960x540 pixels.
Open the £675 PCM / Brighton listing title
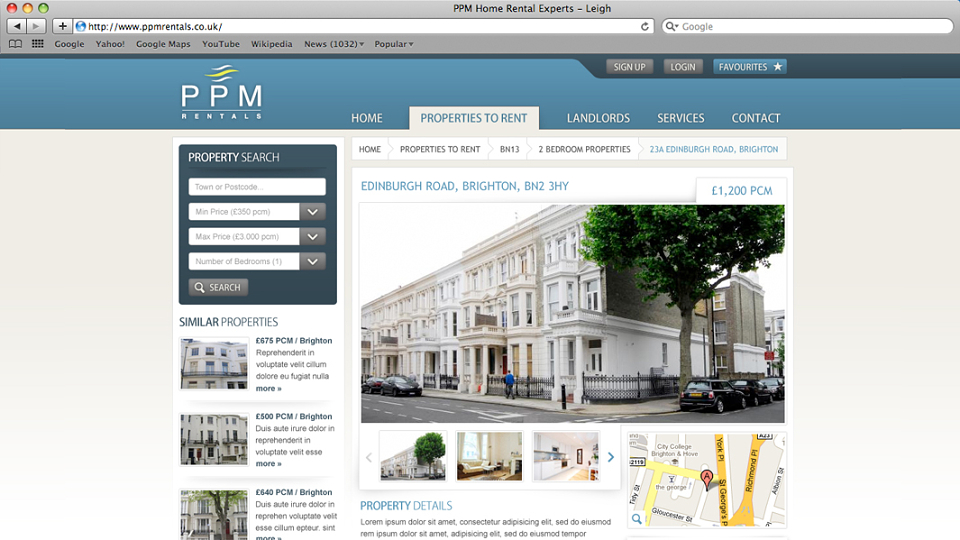click(294, 340)
